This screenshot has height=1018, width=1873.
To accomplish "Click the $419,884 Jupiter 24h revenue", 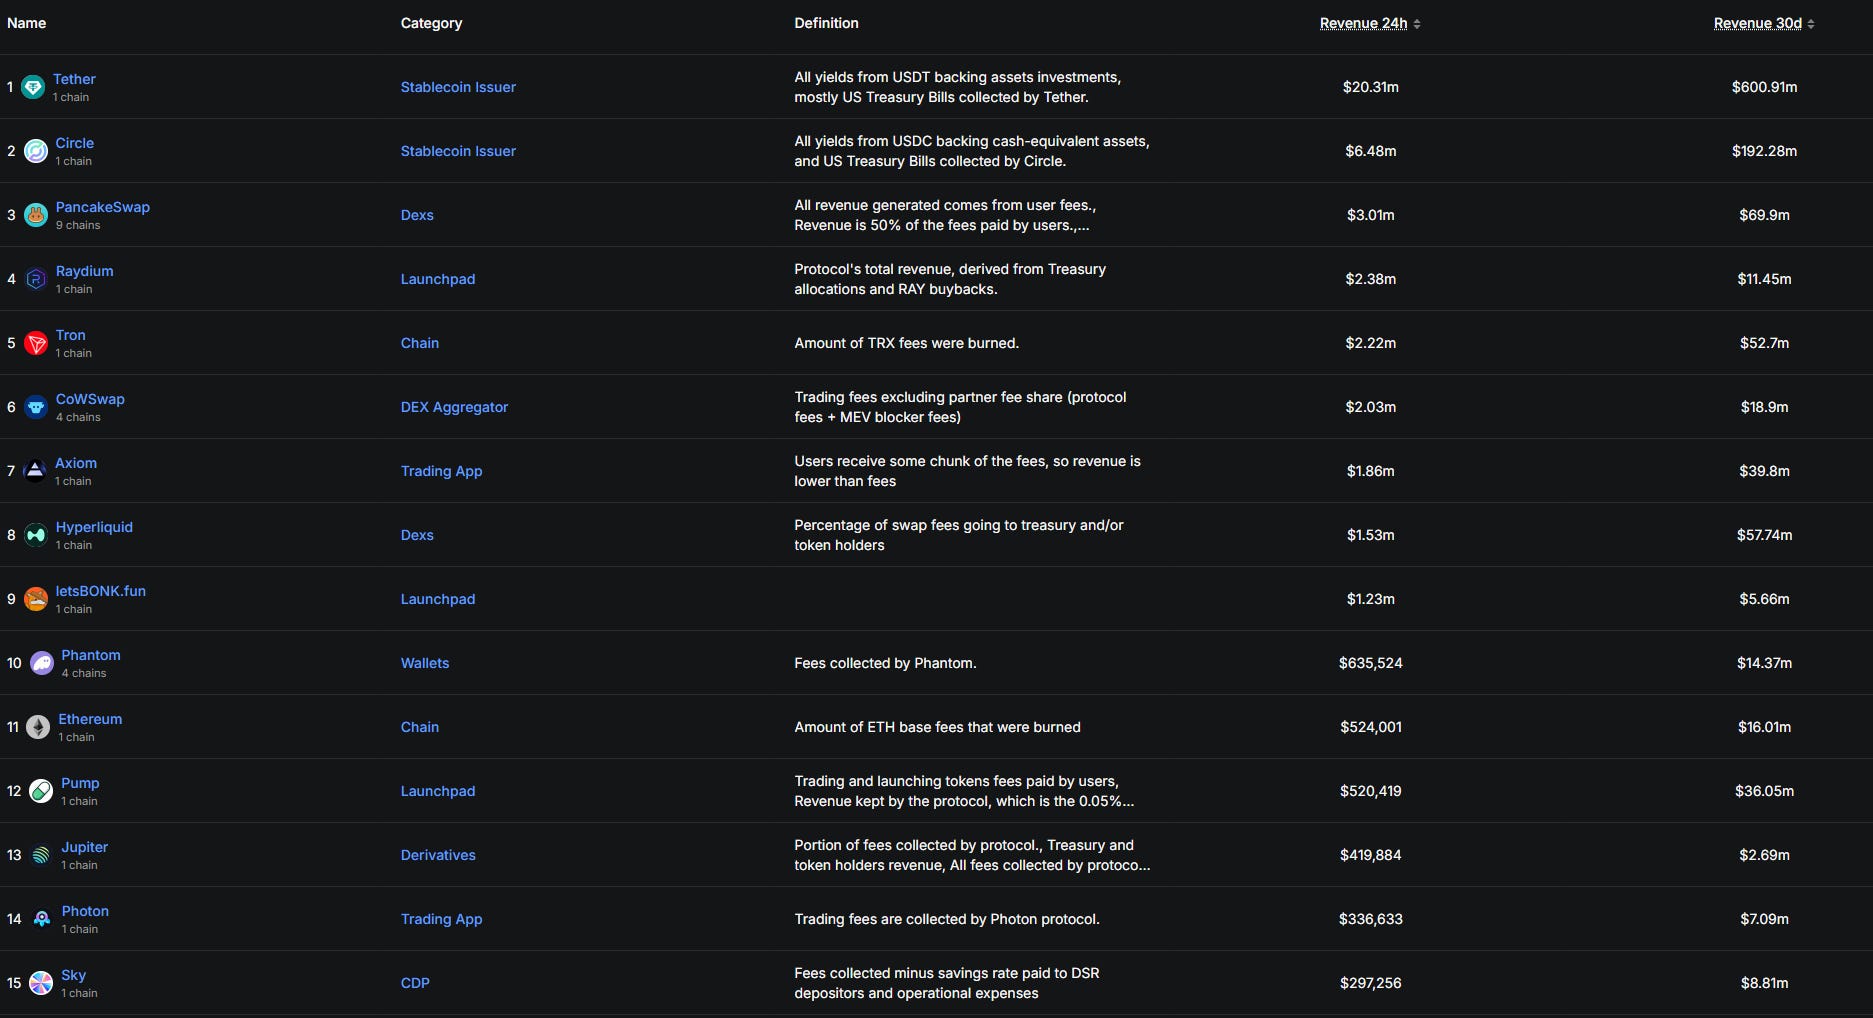I will (x=1370, y=855).
